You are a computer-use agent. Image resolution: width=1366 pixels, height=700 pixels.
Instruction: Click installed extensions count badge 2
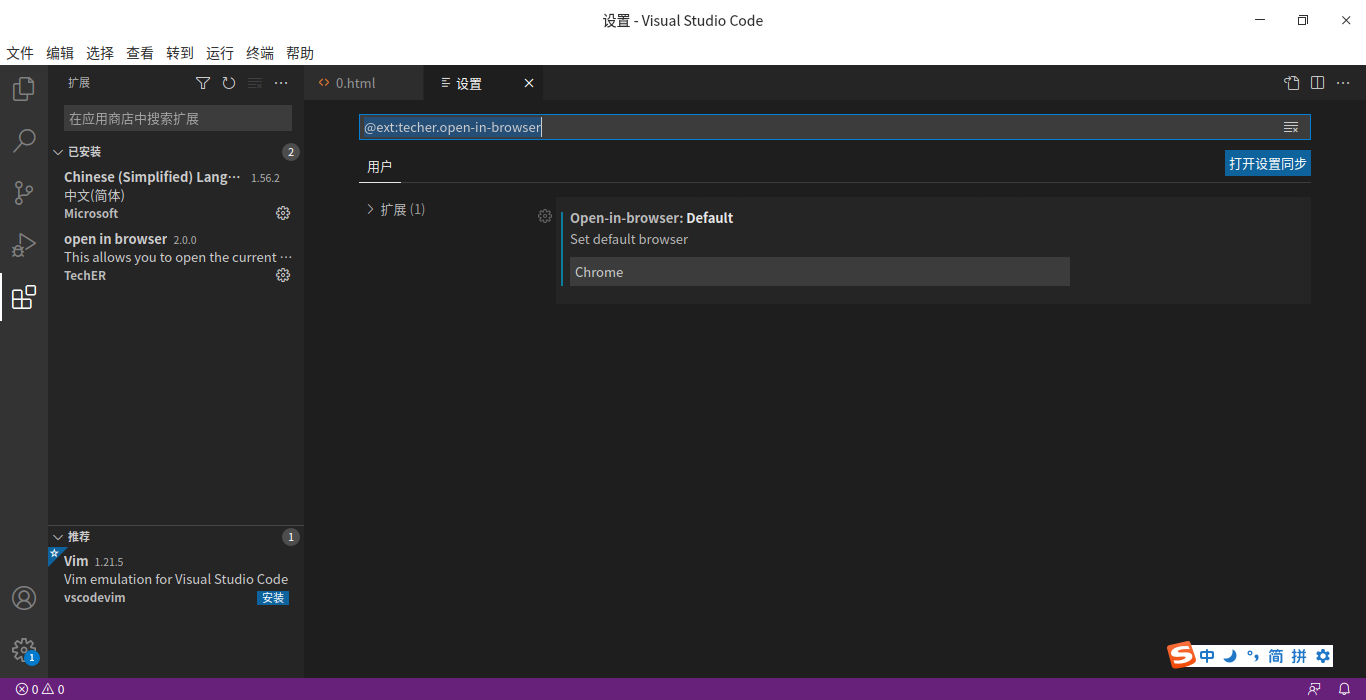tap(291, 152)
